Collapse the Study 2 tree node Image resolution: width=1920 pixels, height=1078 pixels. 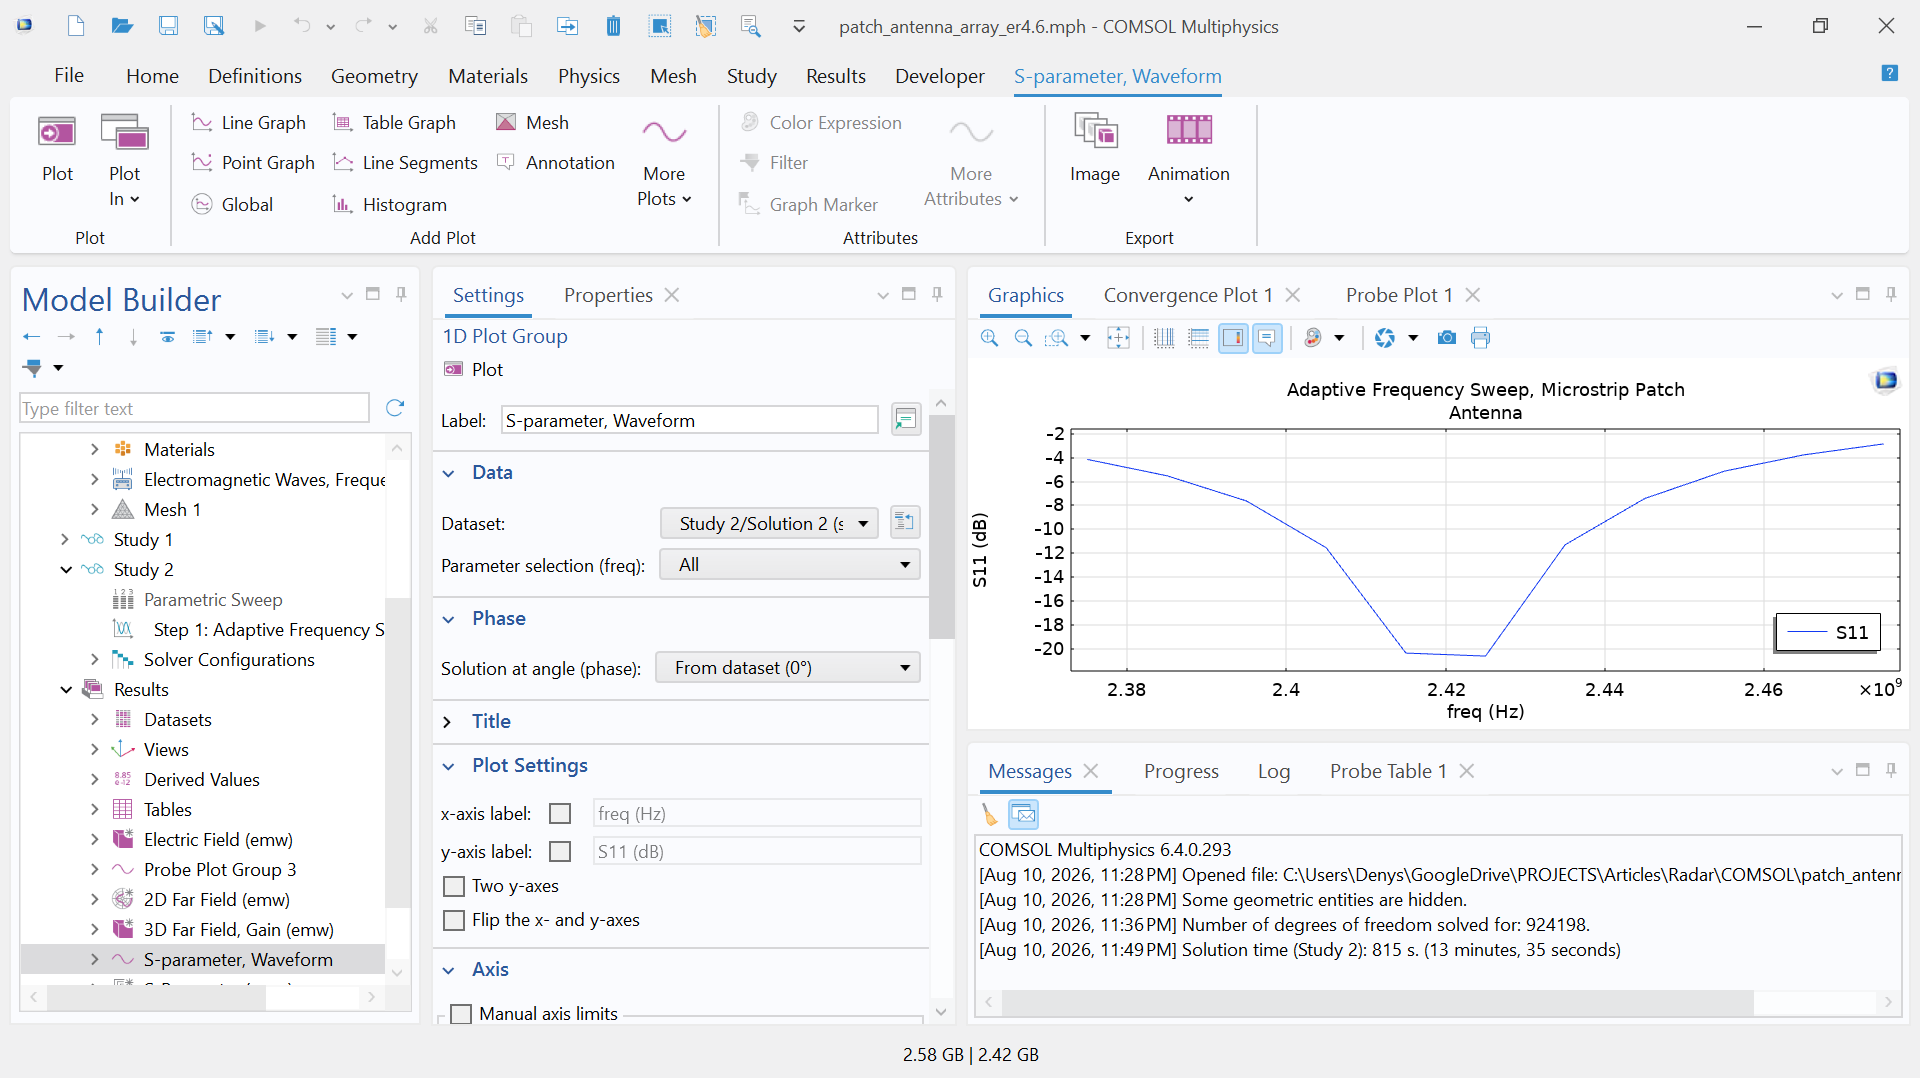point(65,570)
